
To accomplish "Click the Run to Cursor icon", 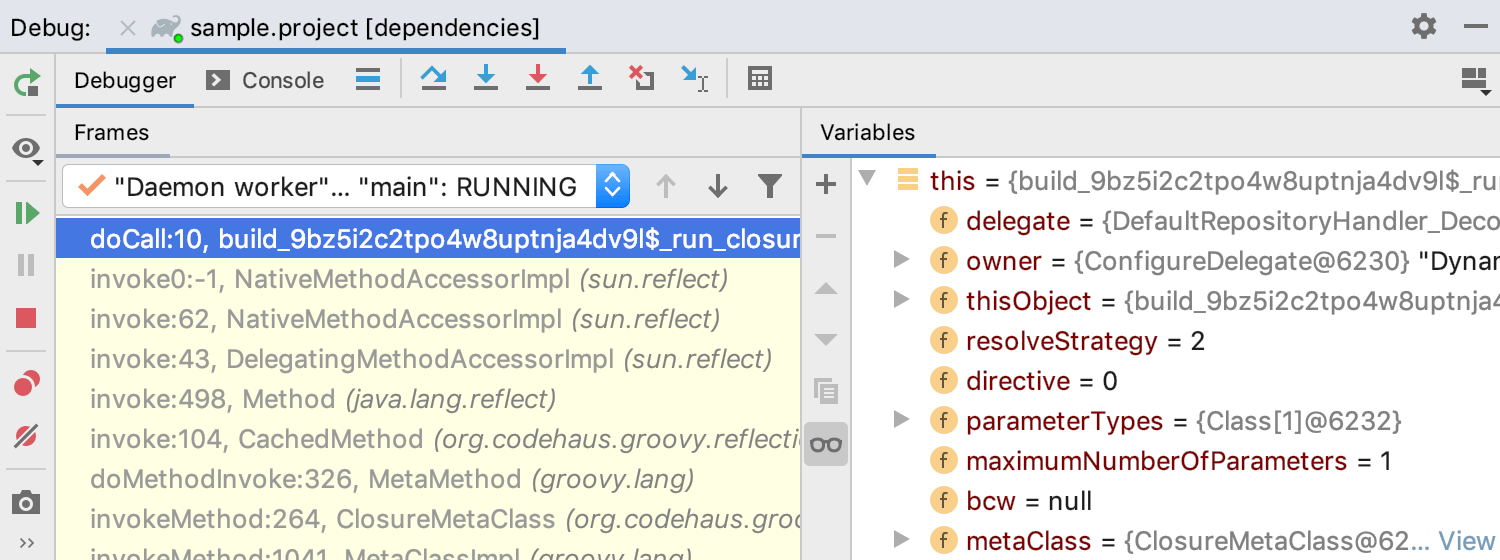I will point(694,79).
